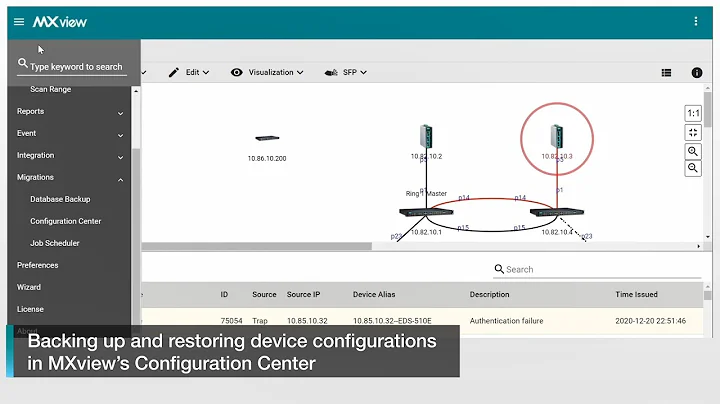This screenshot has width=720, height=404.
Task: Expand the Event menu section
Action: tap(70, 134)
